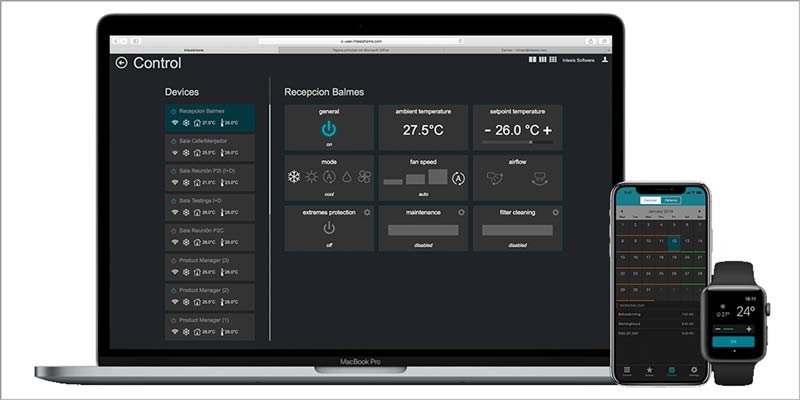Tap the plus button on the watch

[749, 329]
